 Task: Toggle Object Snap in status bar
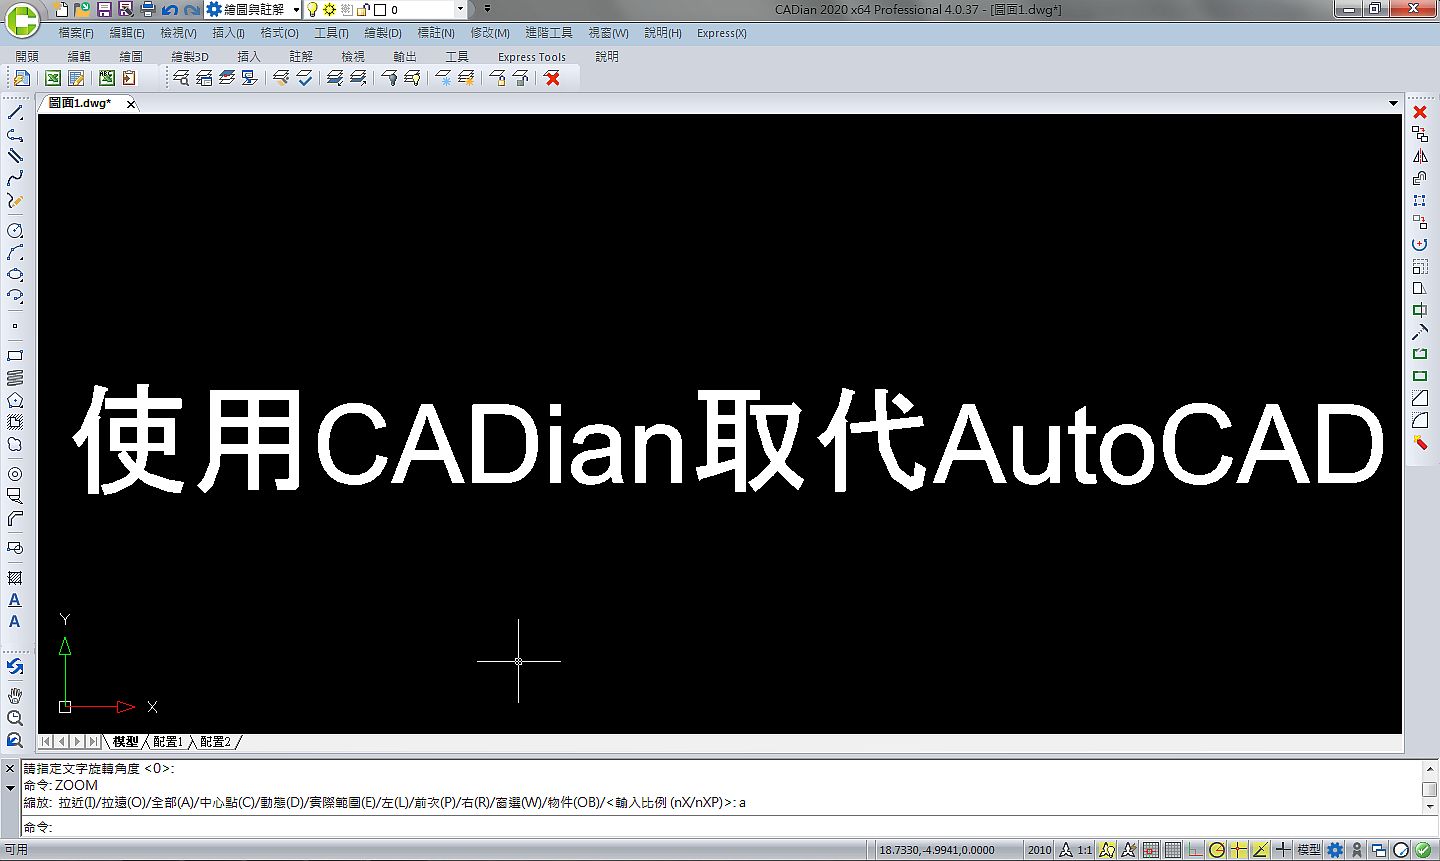1239,850
